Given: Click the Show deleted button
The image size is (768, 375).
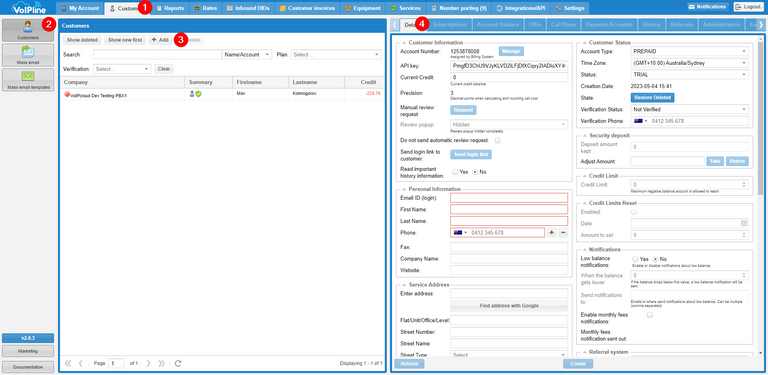Looking at the screenshot, I should [82, 40].
